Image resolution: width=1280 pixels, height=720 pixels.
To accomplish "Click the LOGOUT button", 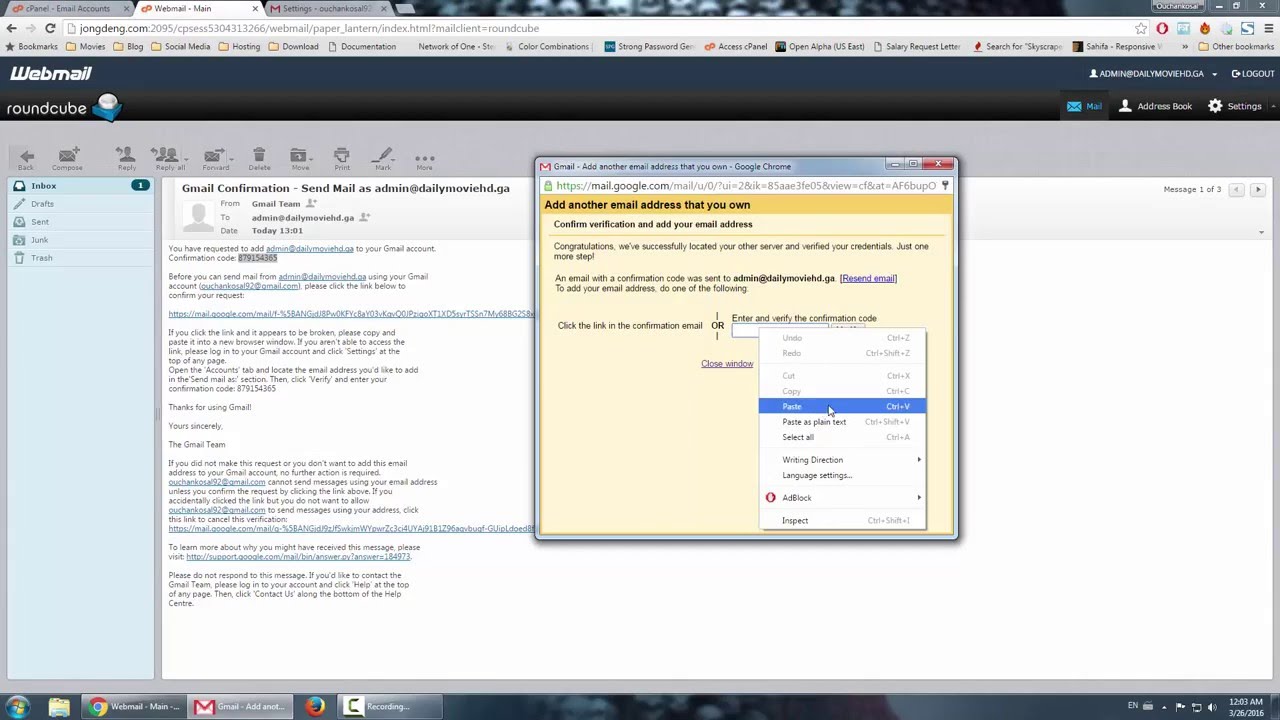I will click(x=1253, y=74).
